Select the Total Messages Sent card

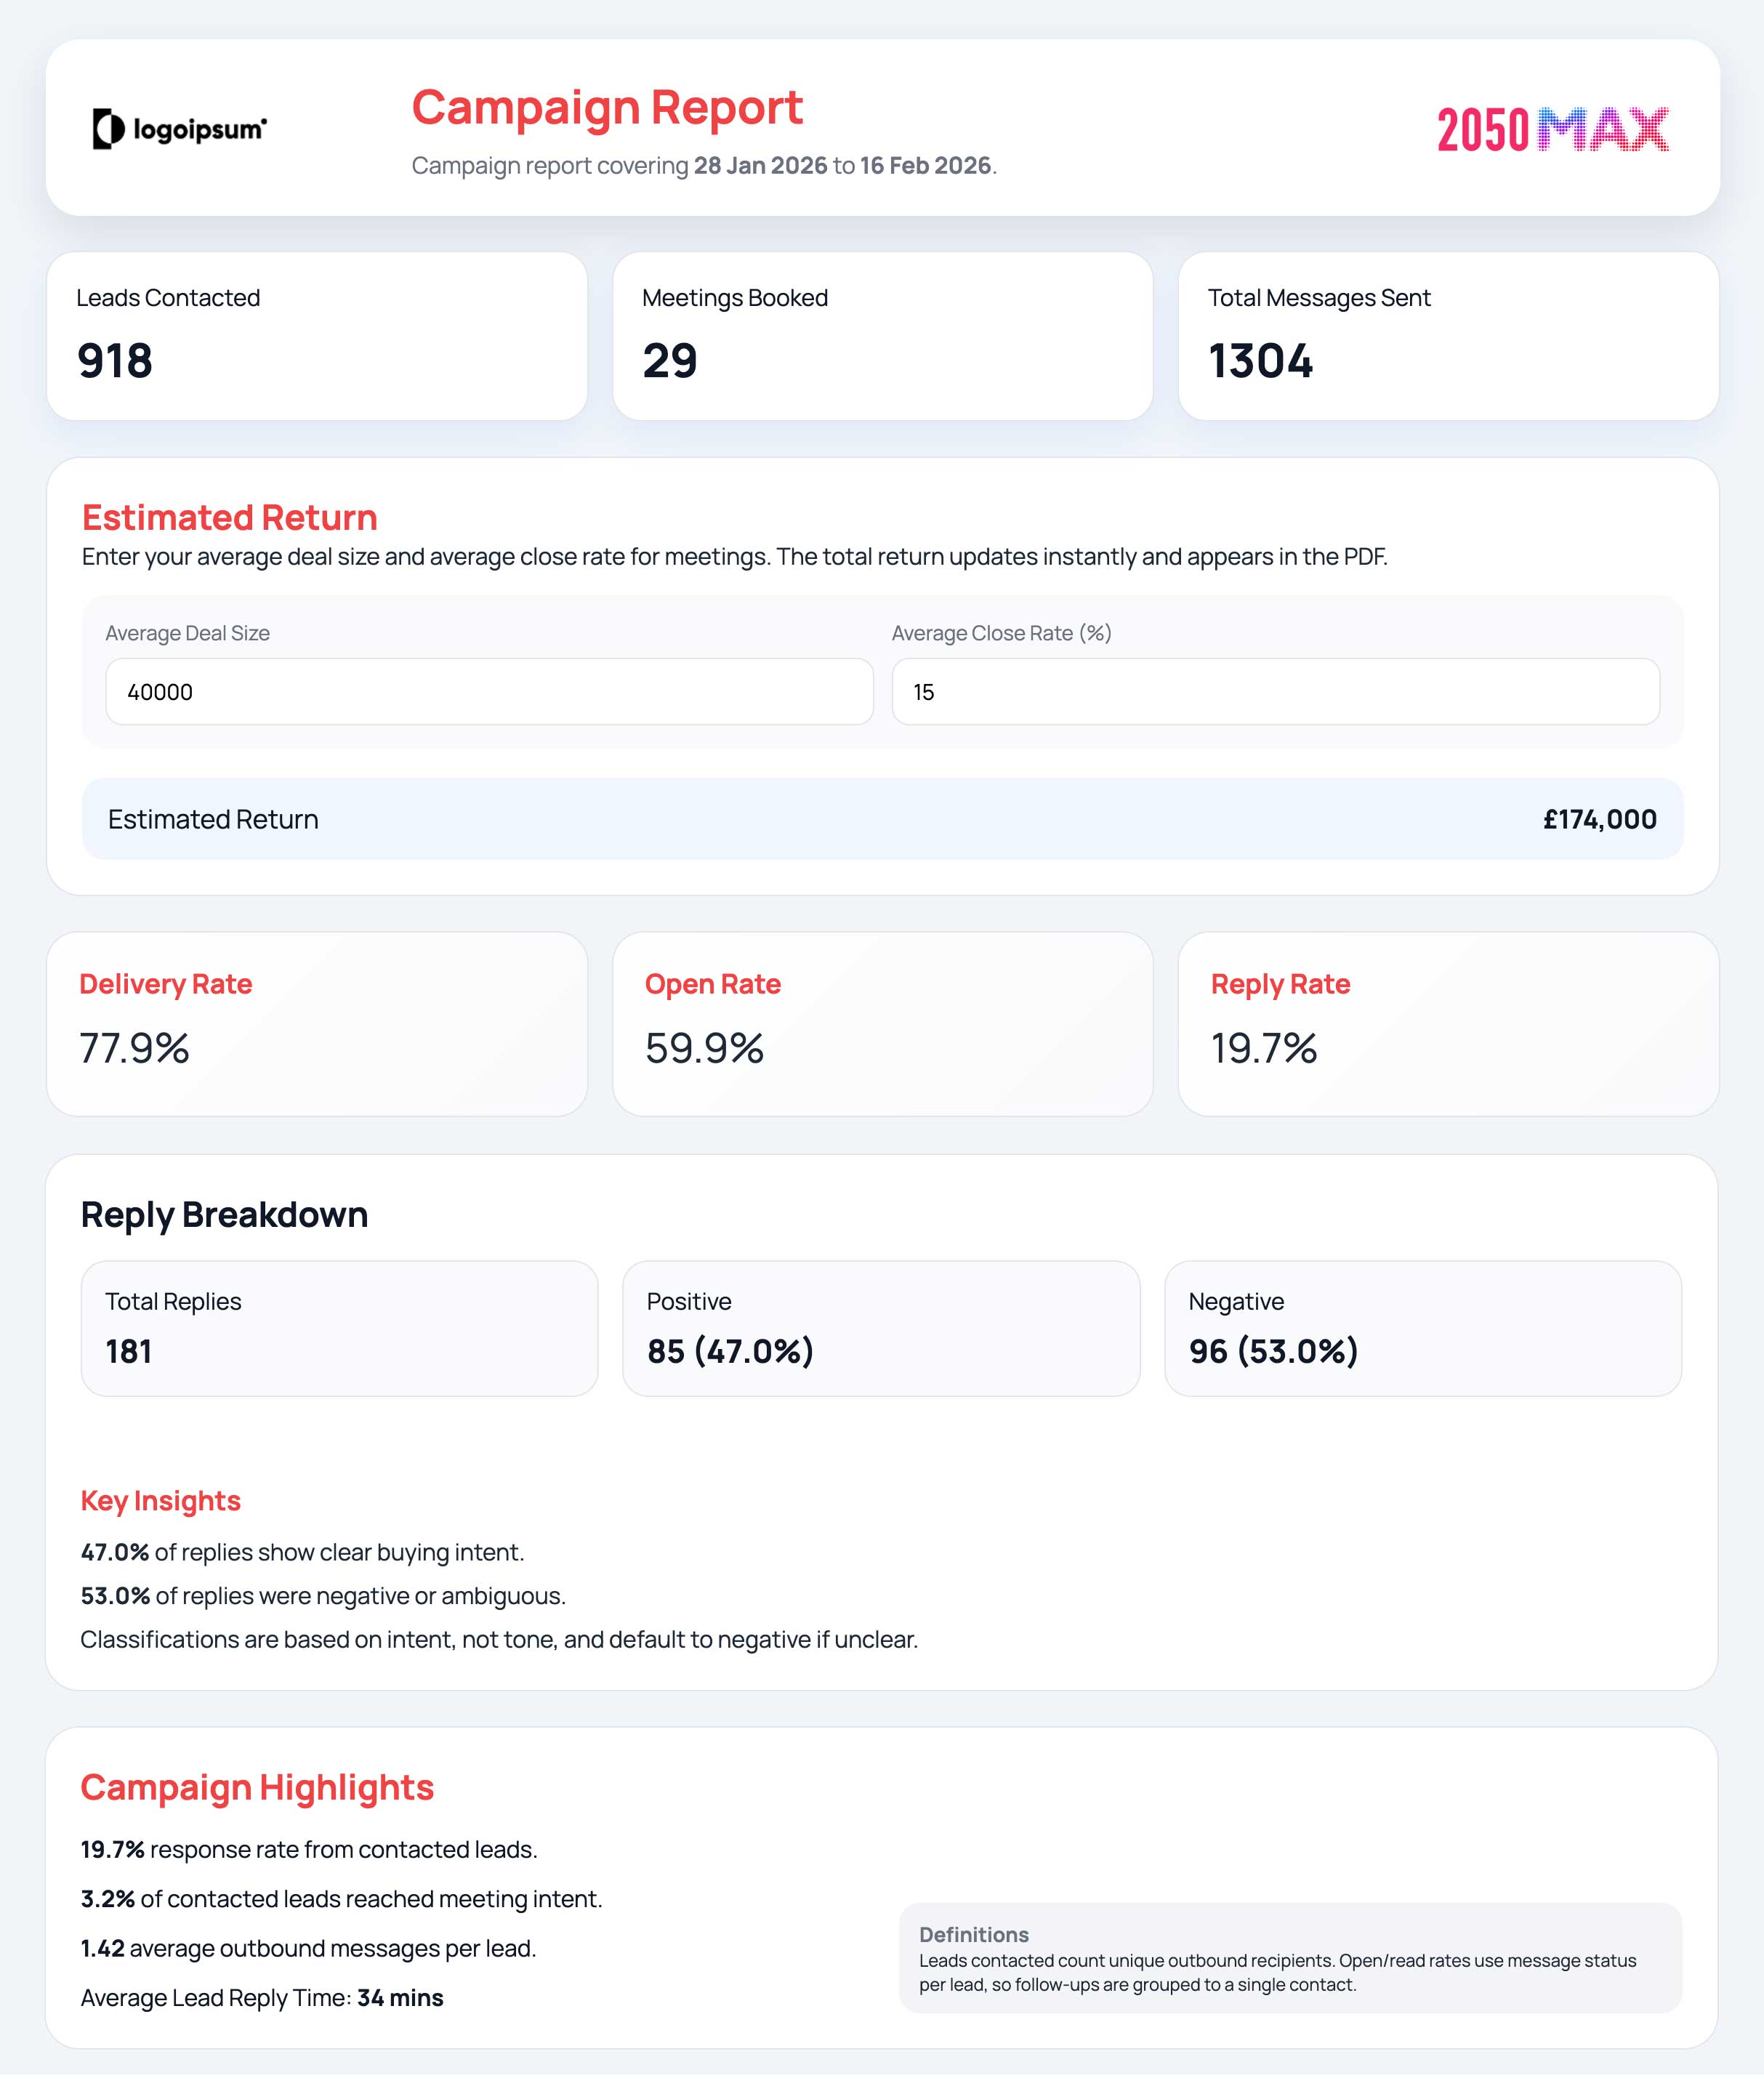click(x=1448, y=336)
